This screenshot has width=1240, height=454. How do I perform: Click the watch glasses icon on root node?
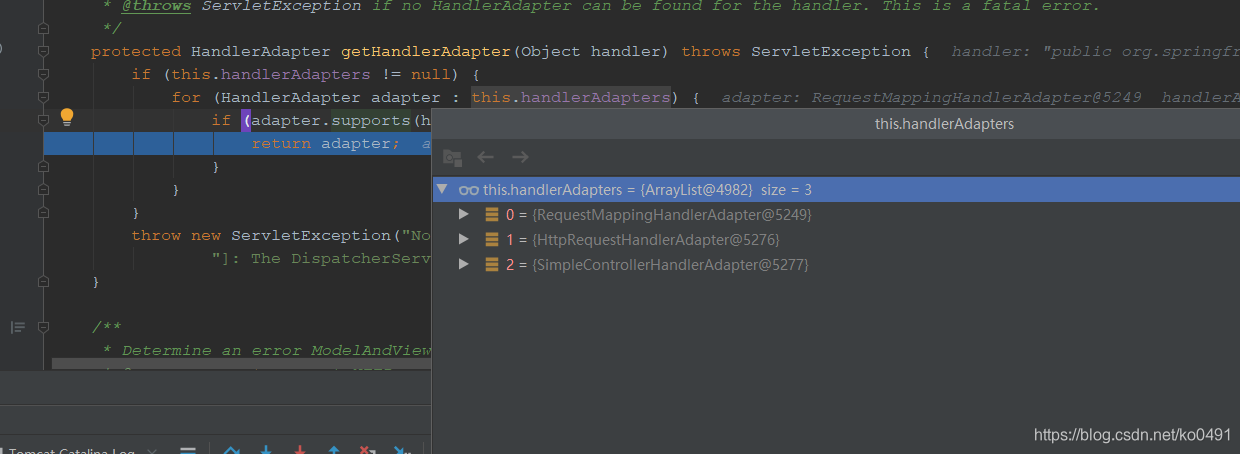467,190
